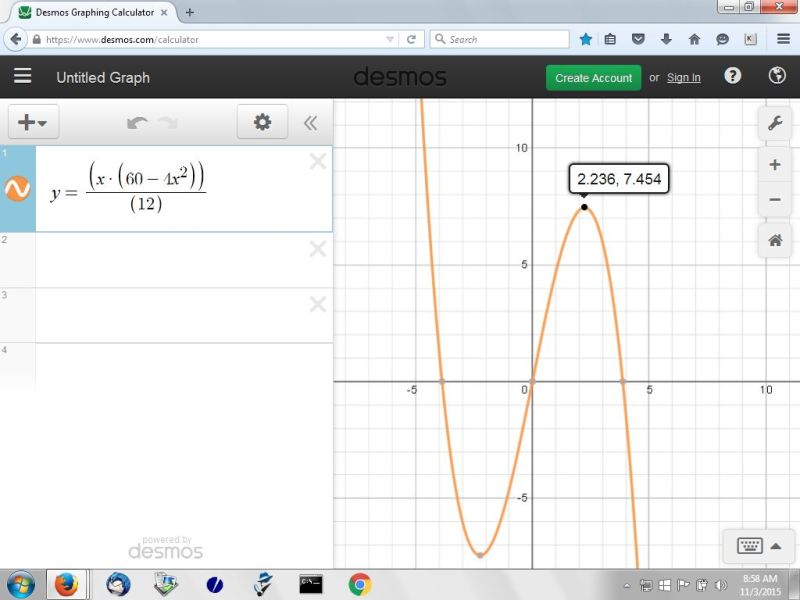Delete expression 1 with its X
800x600 pixels.
point(318,162)
